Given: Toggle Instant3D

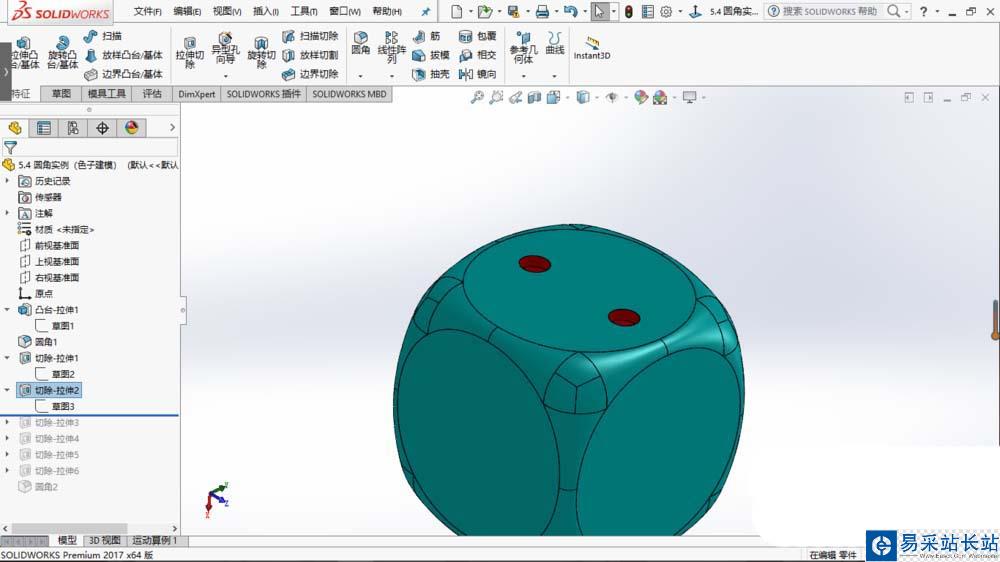Looking at the screenshot, I should [x=592, y=48].
